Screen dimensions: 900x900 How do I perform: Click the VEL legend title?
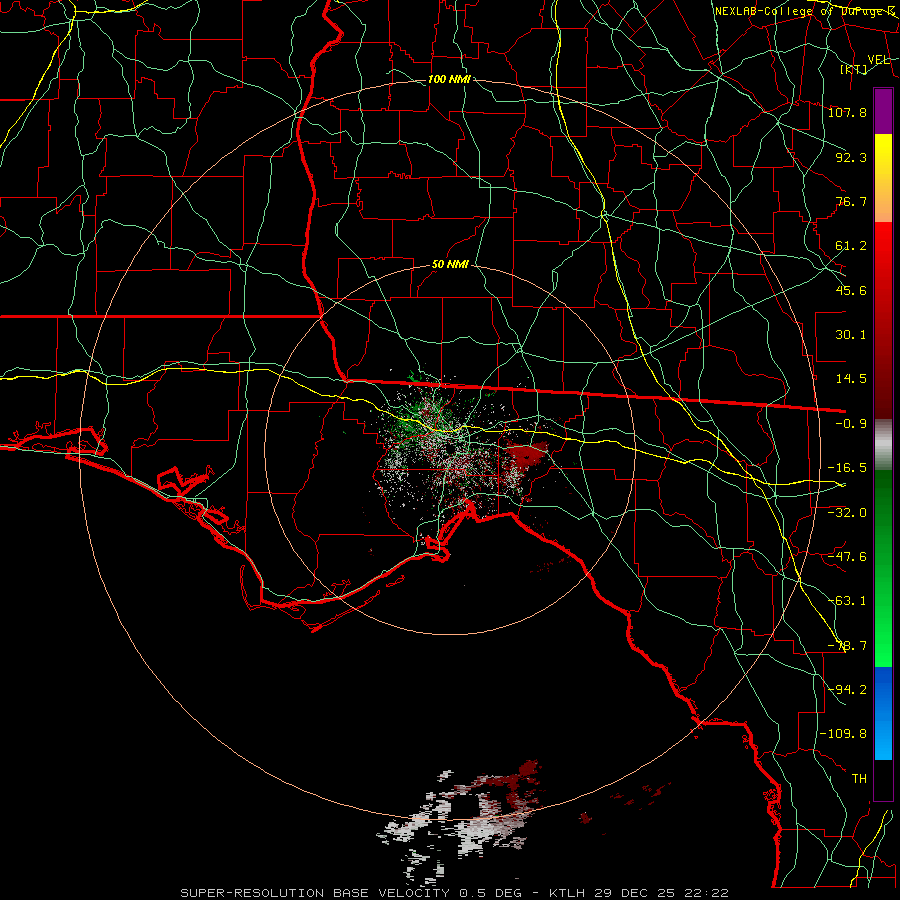(878, 59)
